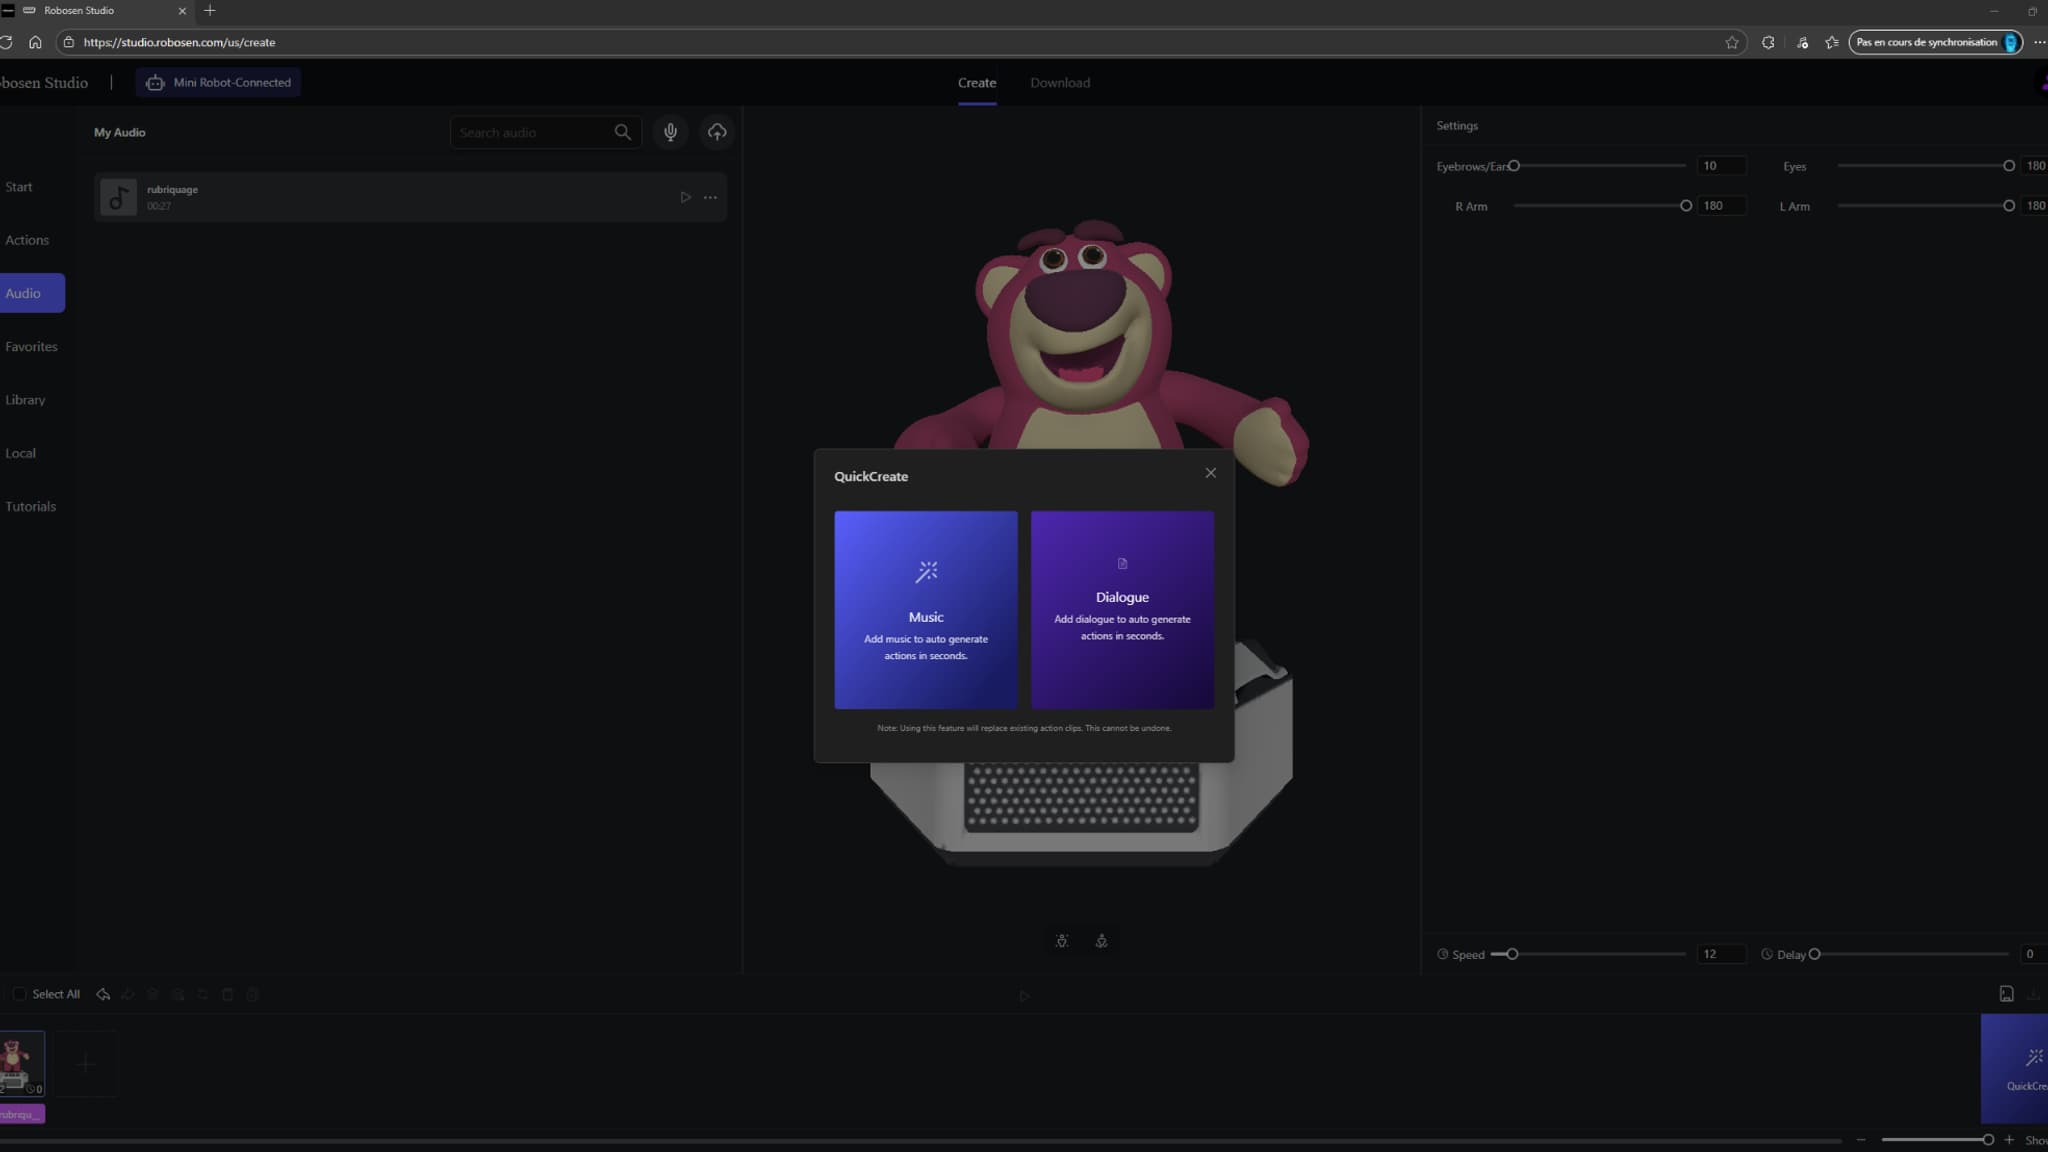Open the Tutorials section

click(31, 506)
